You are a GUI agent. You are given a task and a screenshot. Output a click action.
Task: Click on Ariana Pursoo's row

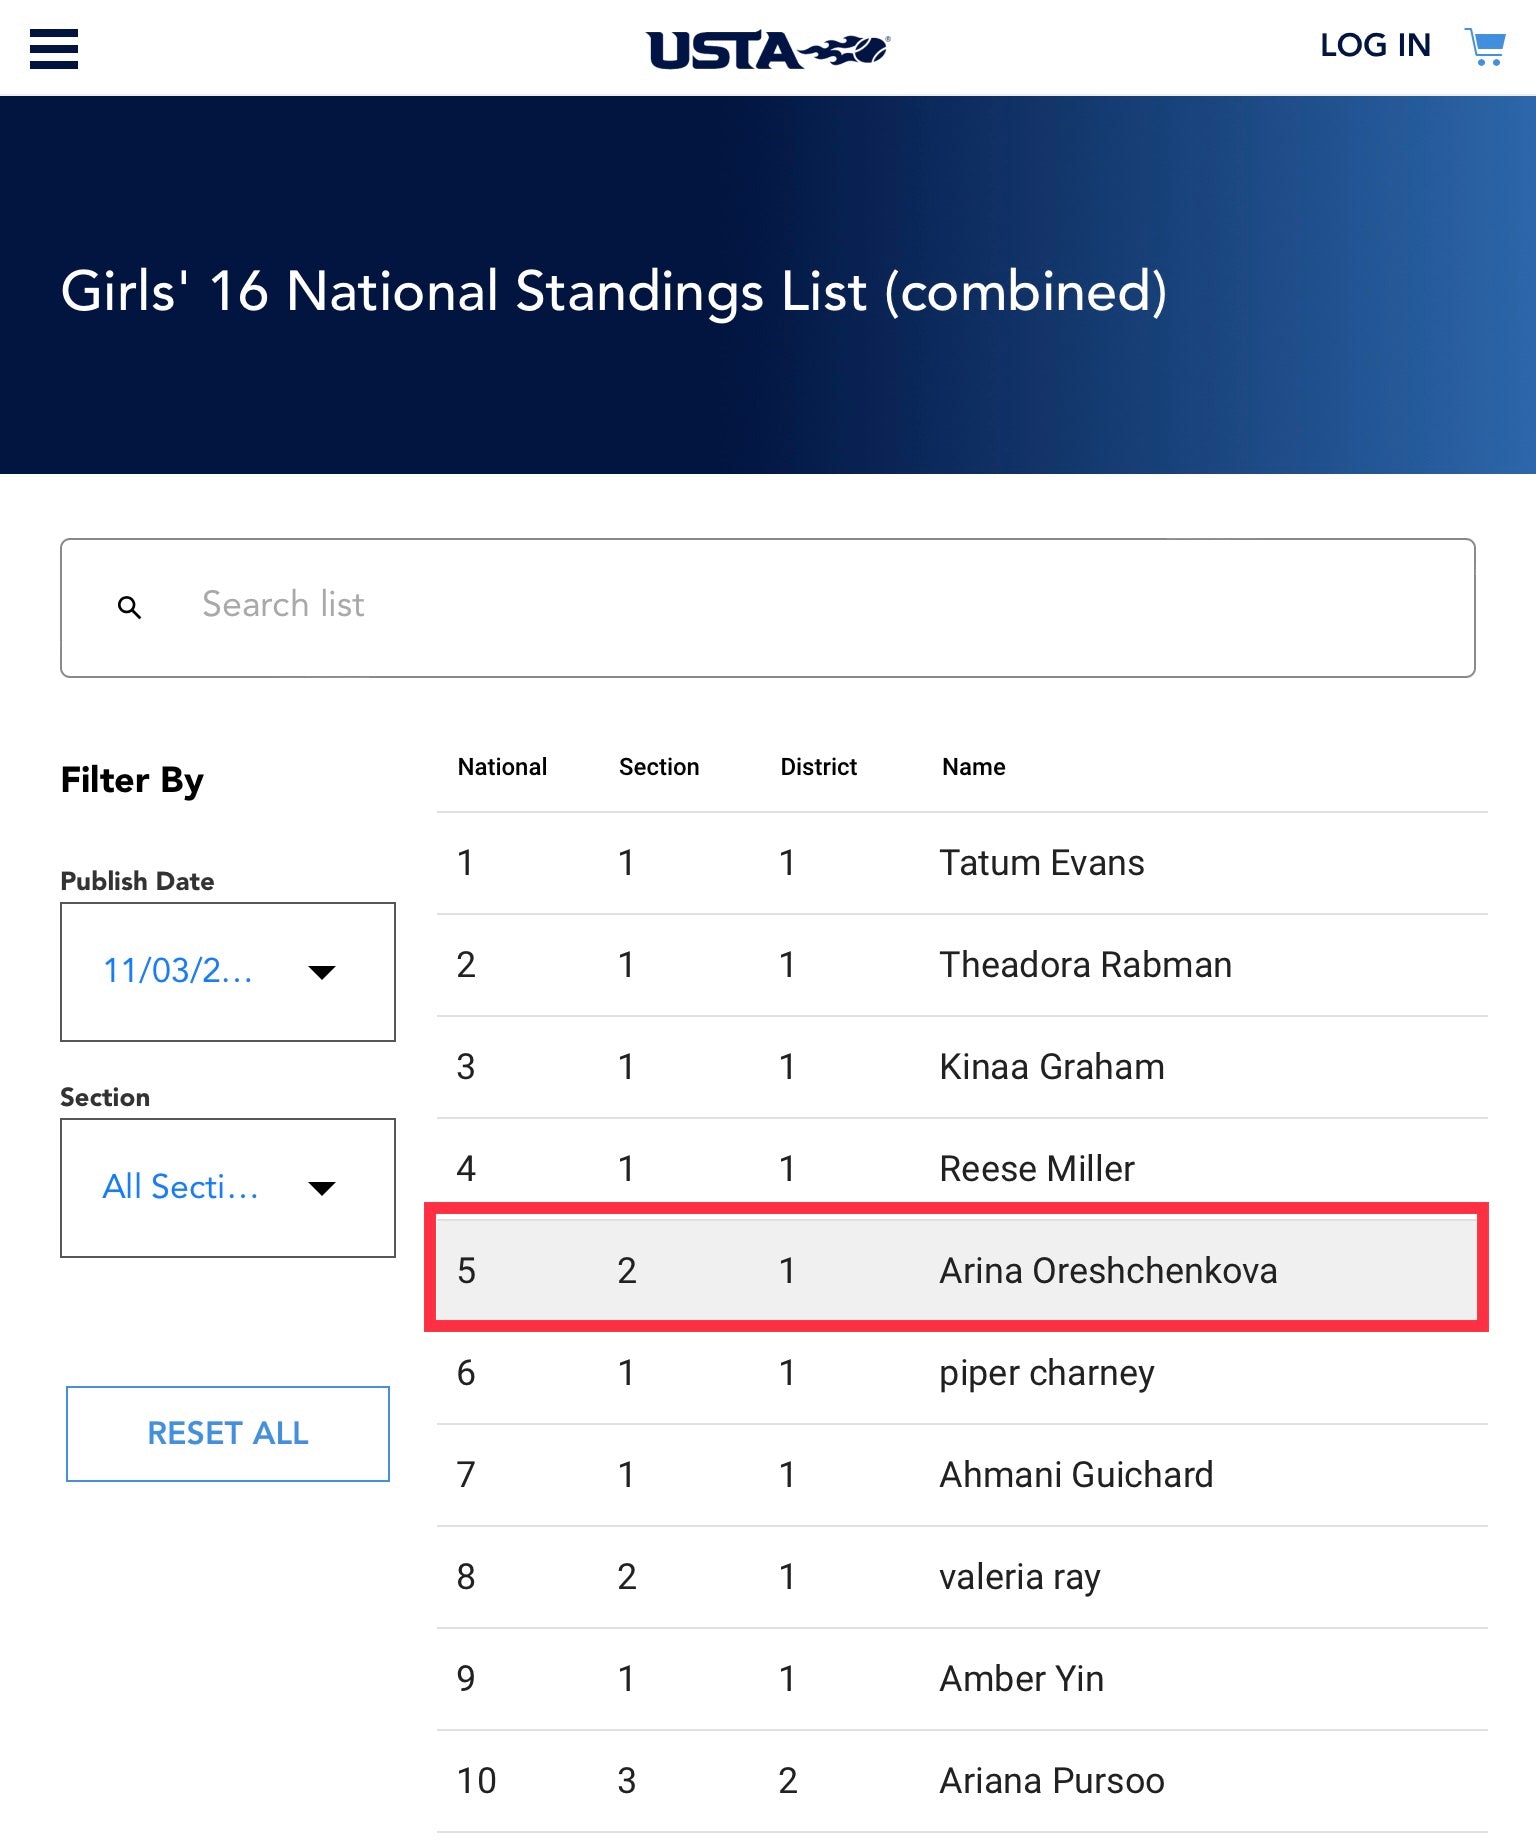pyautogui.click(x=1051, y=1781)
